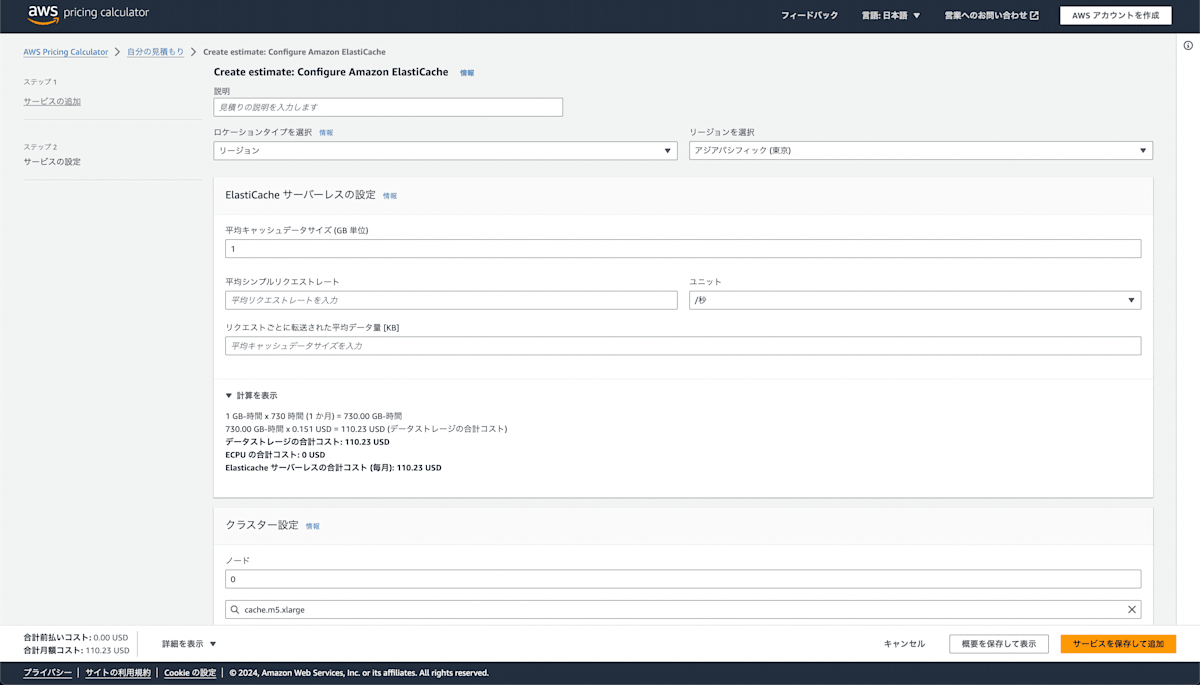This screenshot has height=685, width=1200.
Task: Click the search magnifier in instance type field
Action: [235, 609]
